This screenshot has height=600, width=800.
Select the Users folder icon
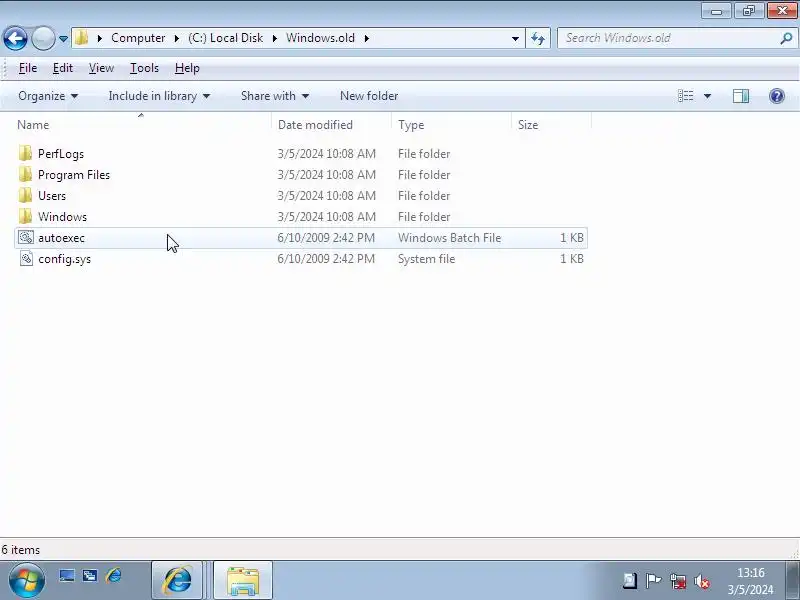[x=25, y=195]
